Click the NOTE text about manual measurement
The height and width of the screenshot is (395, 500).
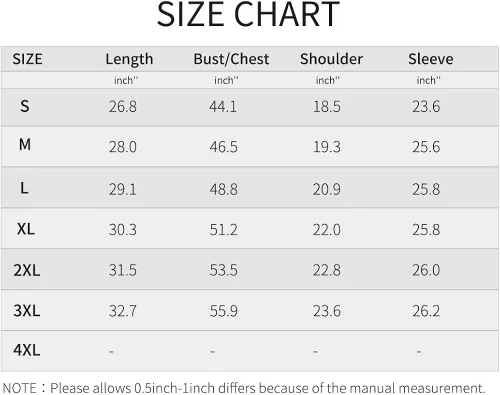point(244,388)
